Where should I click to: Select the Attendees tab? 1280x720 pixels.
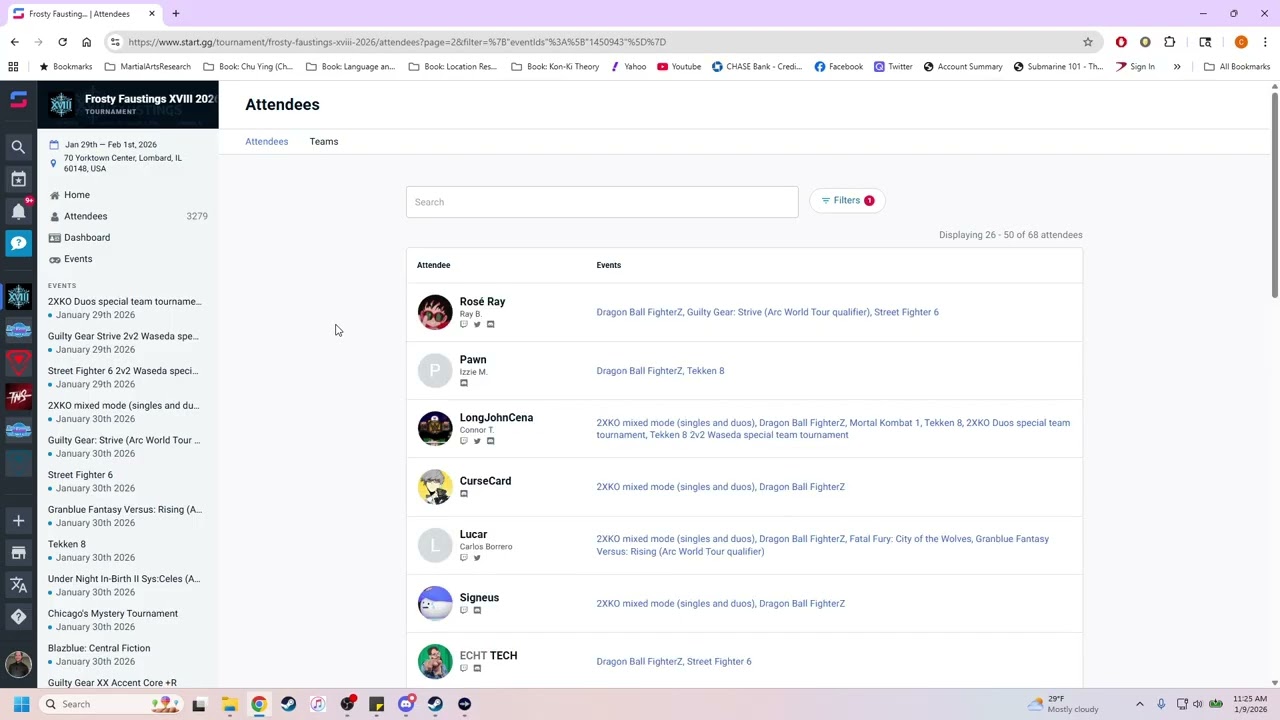[267, 142]
